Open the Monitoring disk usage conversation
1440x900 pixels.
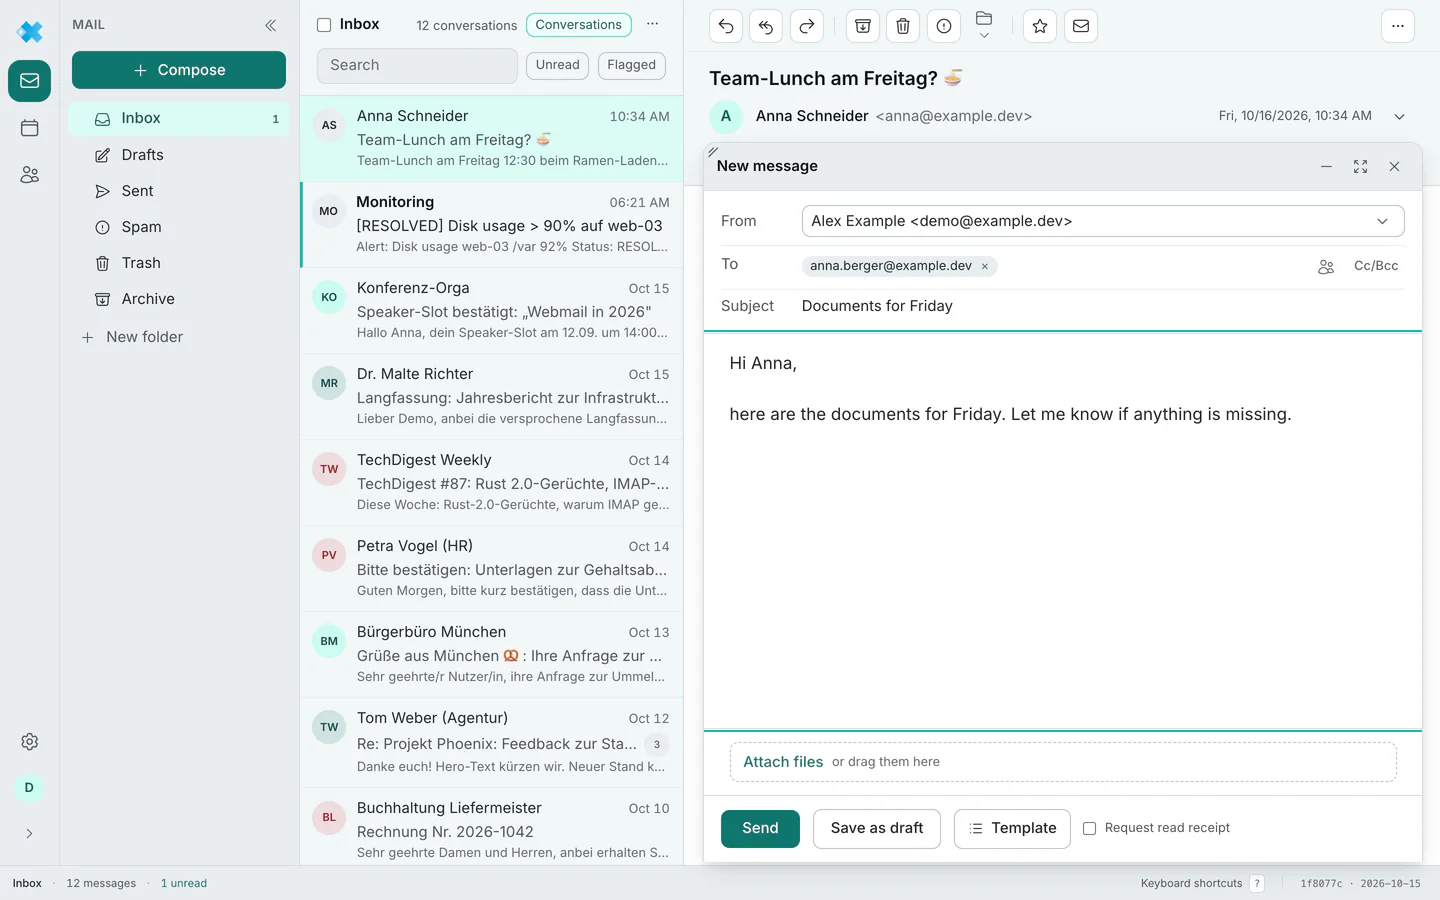coord(492,224)
